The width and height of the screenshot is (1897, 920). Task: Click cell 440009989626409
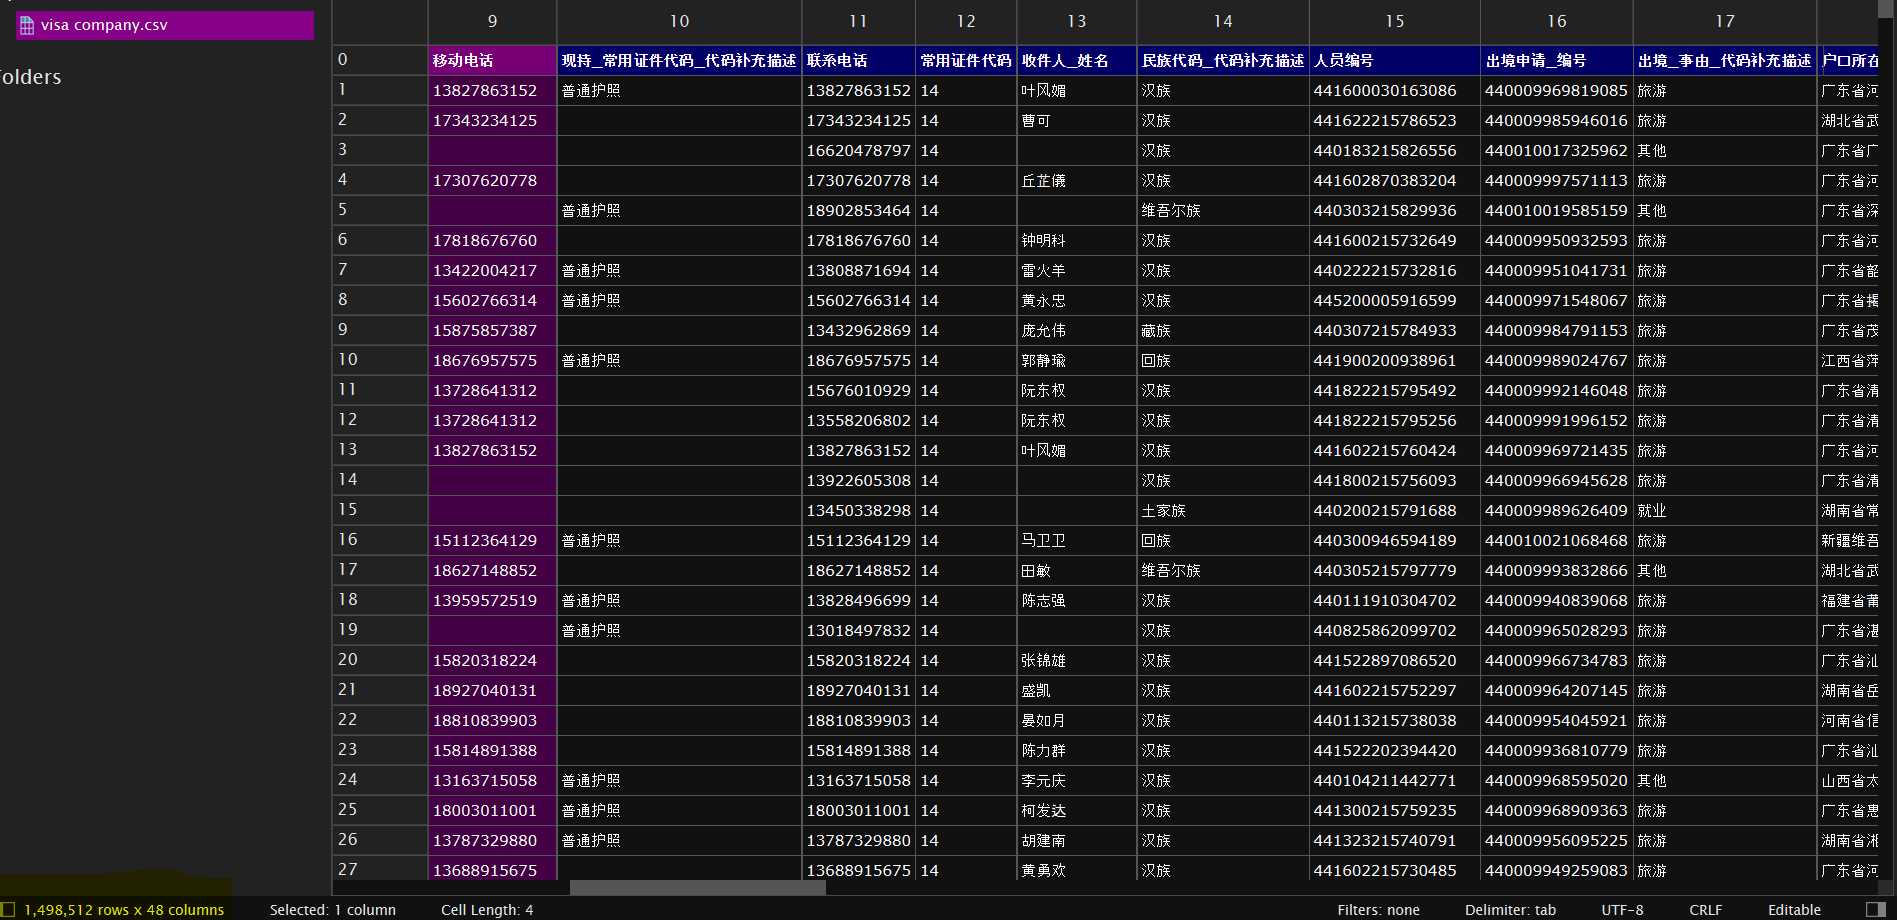(1557, 510)
